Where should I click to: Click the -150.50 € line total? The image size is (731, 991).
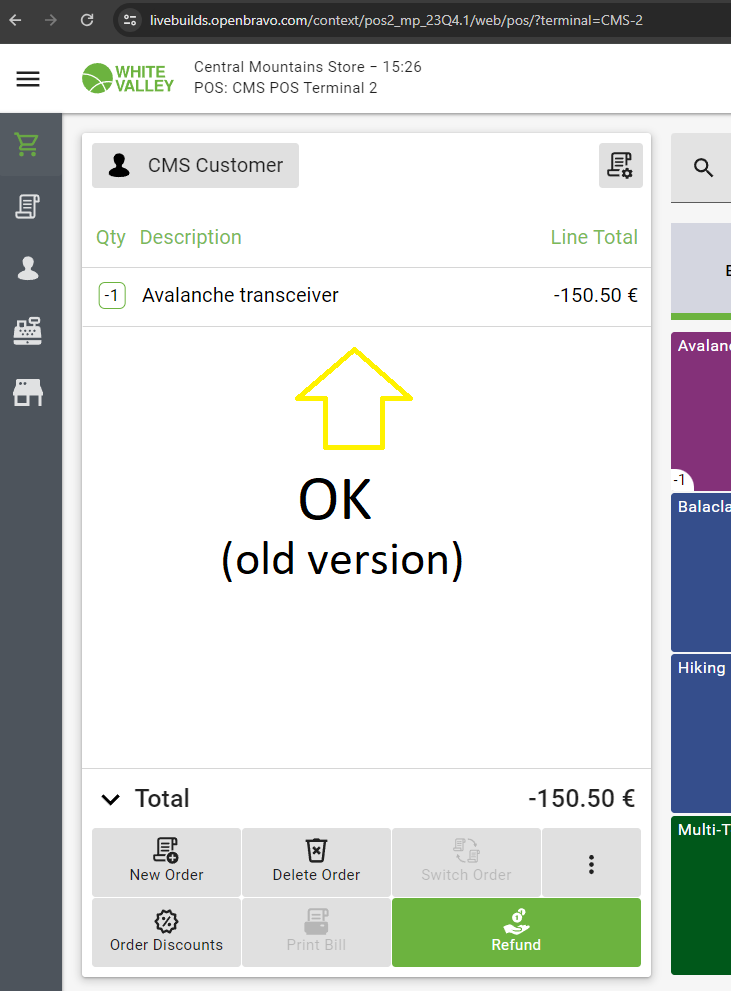(x=595, y=295)
